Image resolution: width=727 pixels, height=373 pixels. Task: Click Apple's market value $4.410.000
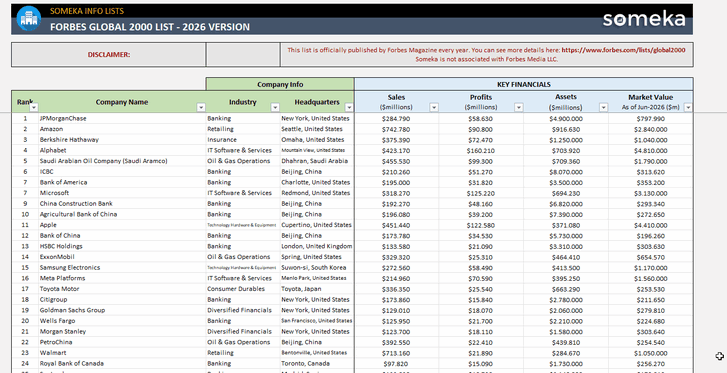click(651, 225)
